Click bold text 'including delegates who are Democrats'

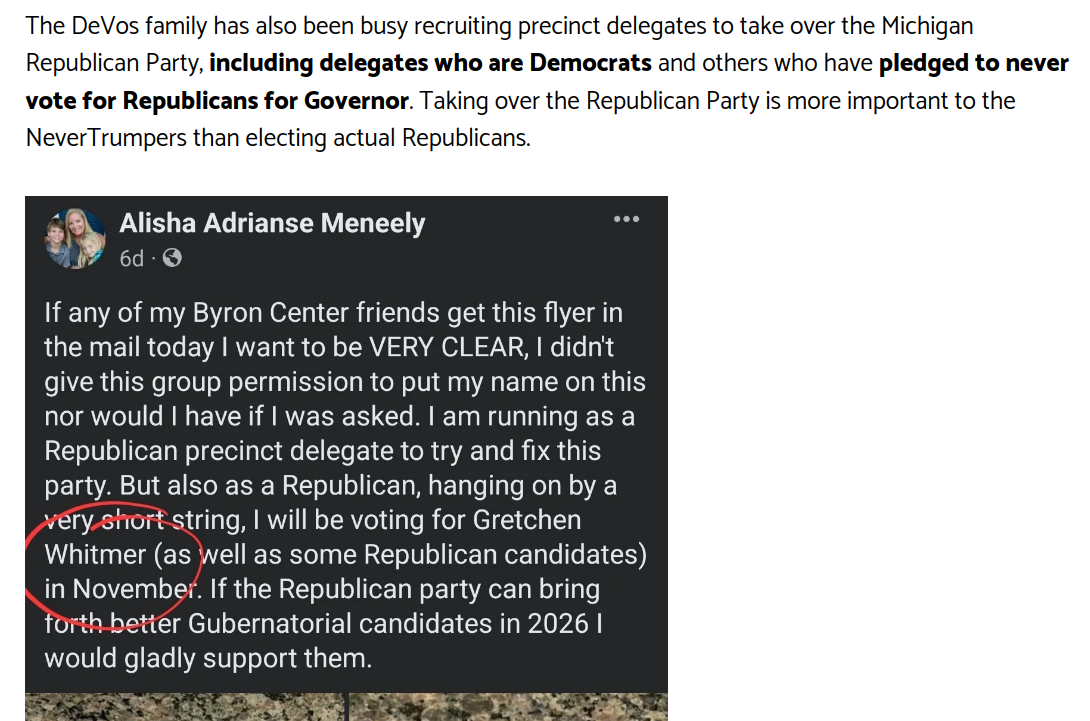click(430, 63)
